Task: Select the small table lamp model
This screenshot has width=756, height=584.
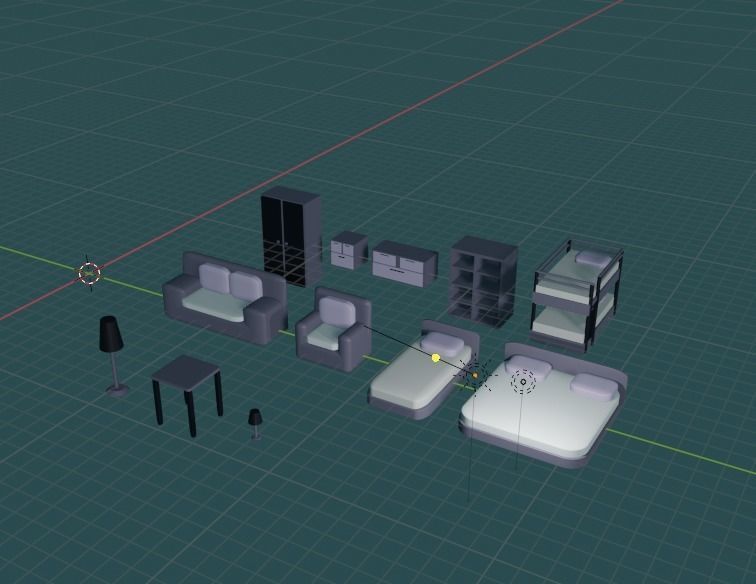Action: (x=255, y=424)
